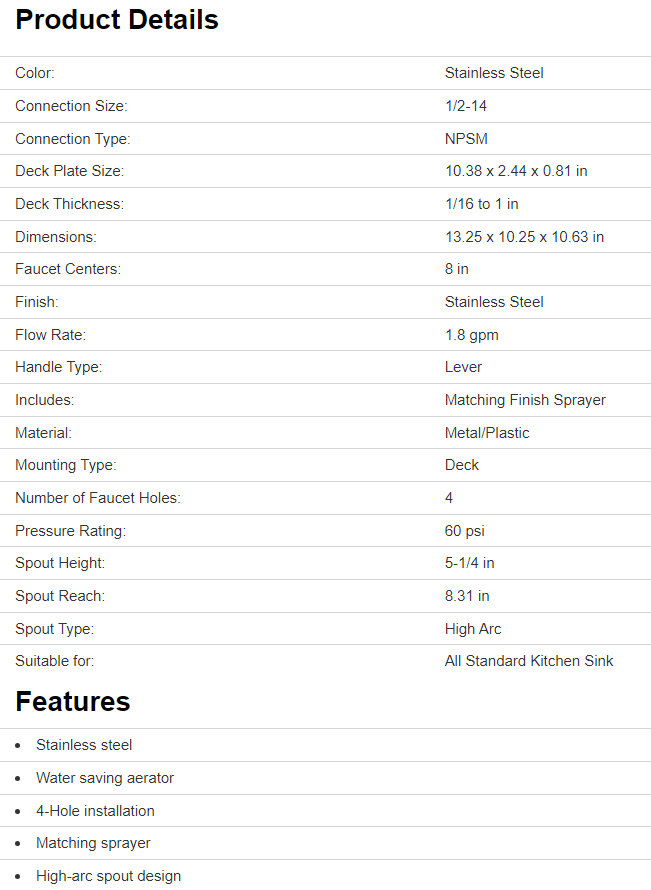Click the Faucet Centers label
This screenshot has width=651, height=890.
coord(66,269)
